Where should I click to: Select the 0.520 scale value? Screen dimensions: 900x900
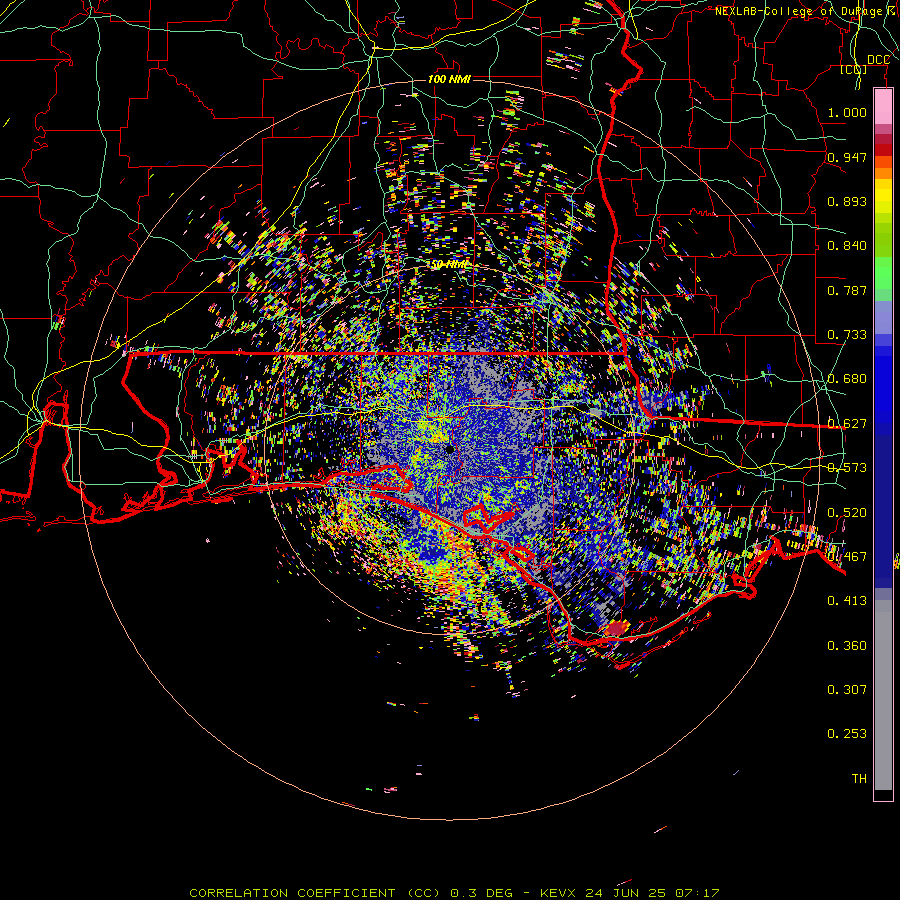pyautogui.click(x=847, y=513)
